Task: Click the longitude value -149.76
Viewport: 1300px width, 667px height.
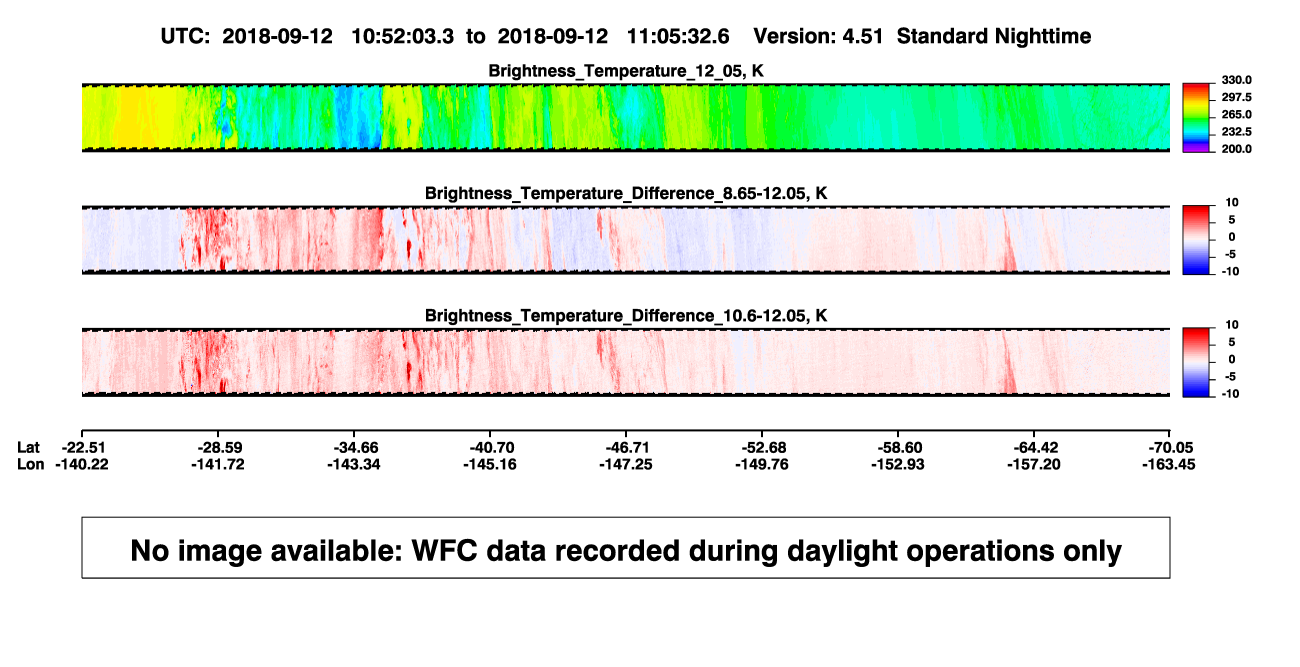Action: click(763, 464)
